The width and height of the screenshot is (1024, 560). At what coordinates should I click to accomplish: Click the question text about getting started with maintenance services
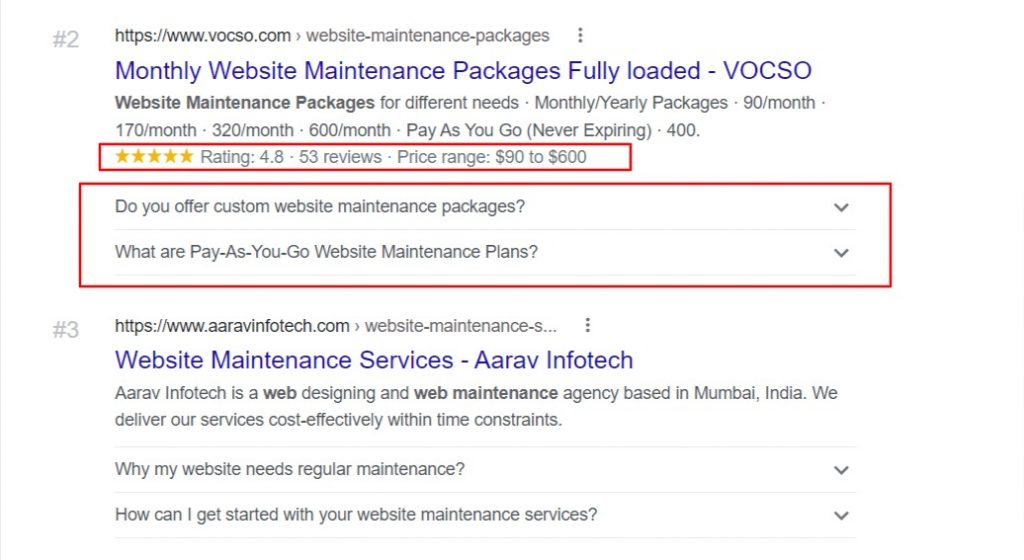(x=356, y=515)
